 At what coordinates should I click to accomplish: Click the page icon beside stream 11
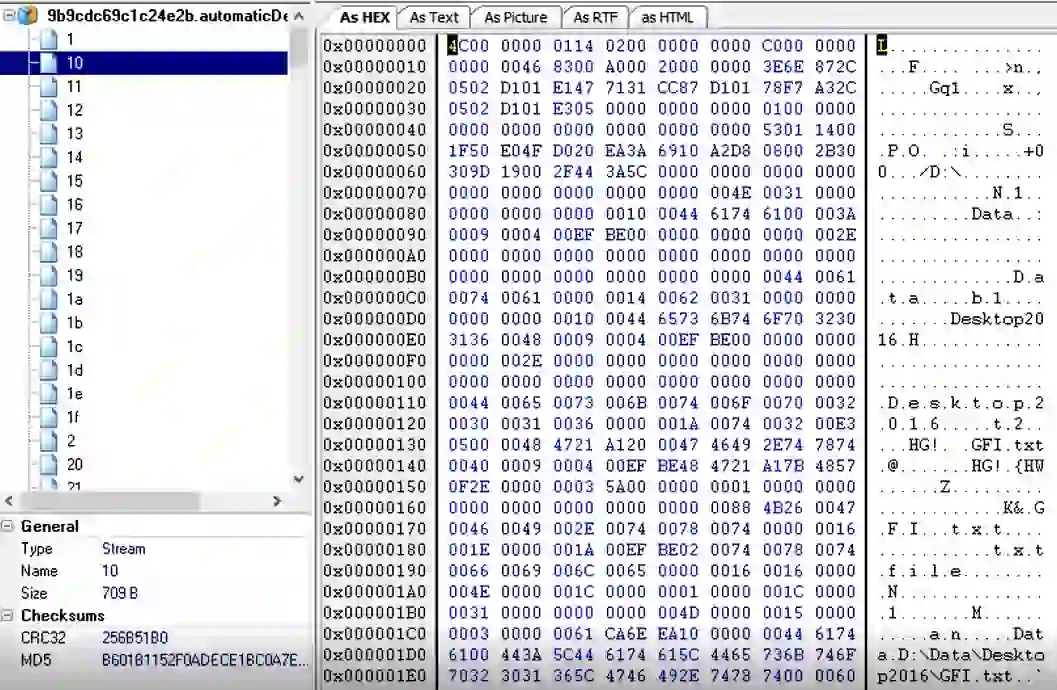49,87
